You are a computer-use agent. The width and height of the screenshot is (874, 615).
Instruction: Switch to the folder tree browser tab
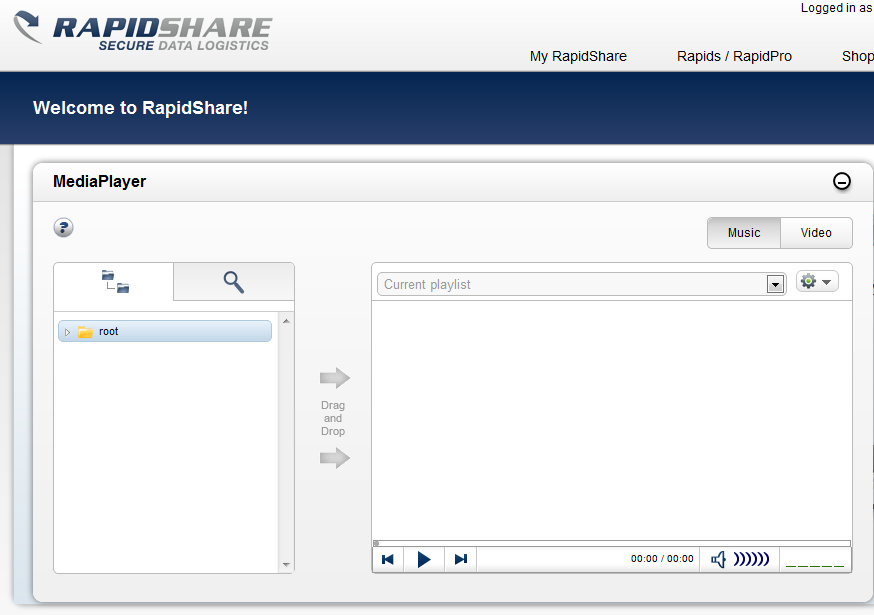pyautogui.click(x=114, y=282)
